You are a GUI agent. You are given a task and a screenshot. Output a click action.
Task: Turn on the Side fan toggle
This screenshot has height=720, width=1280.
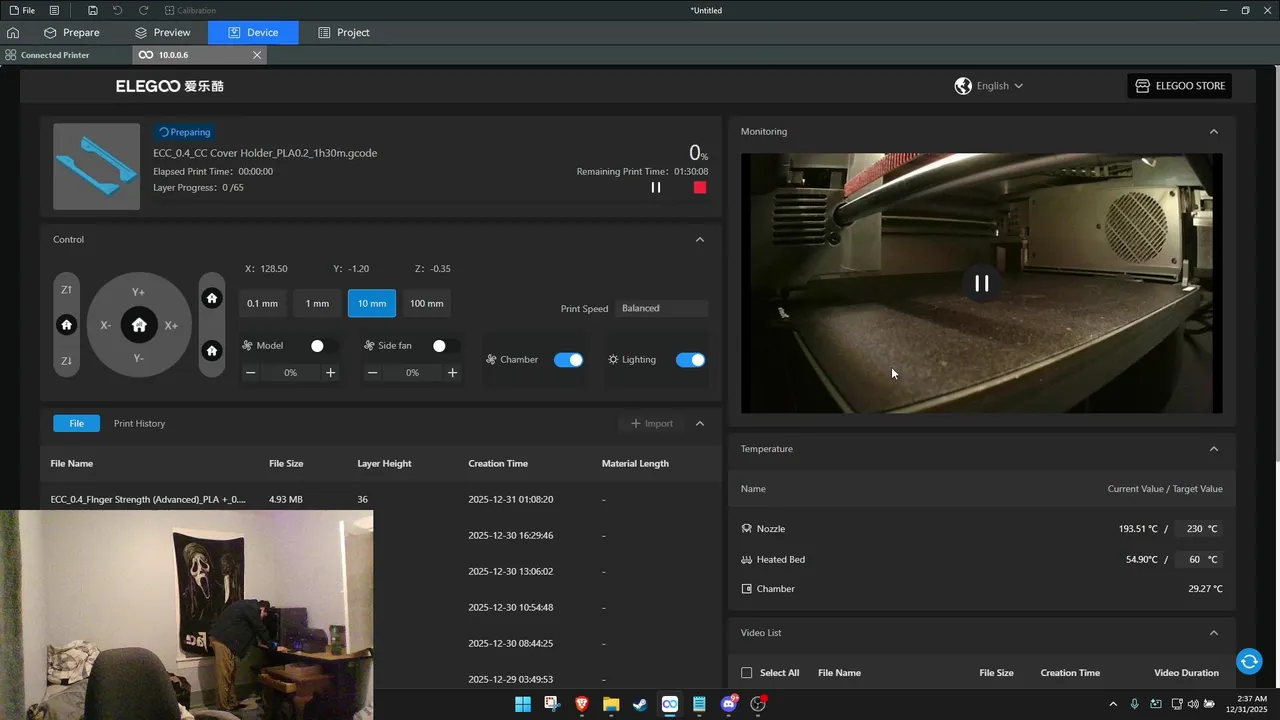[x=445, y=345]
